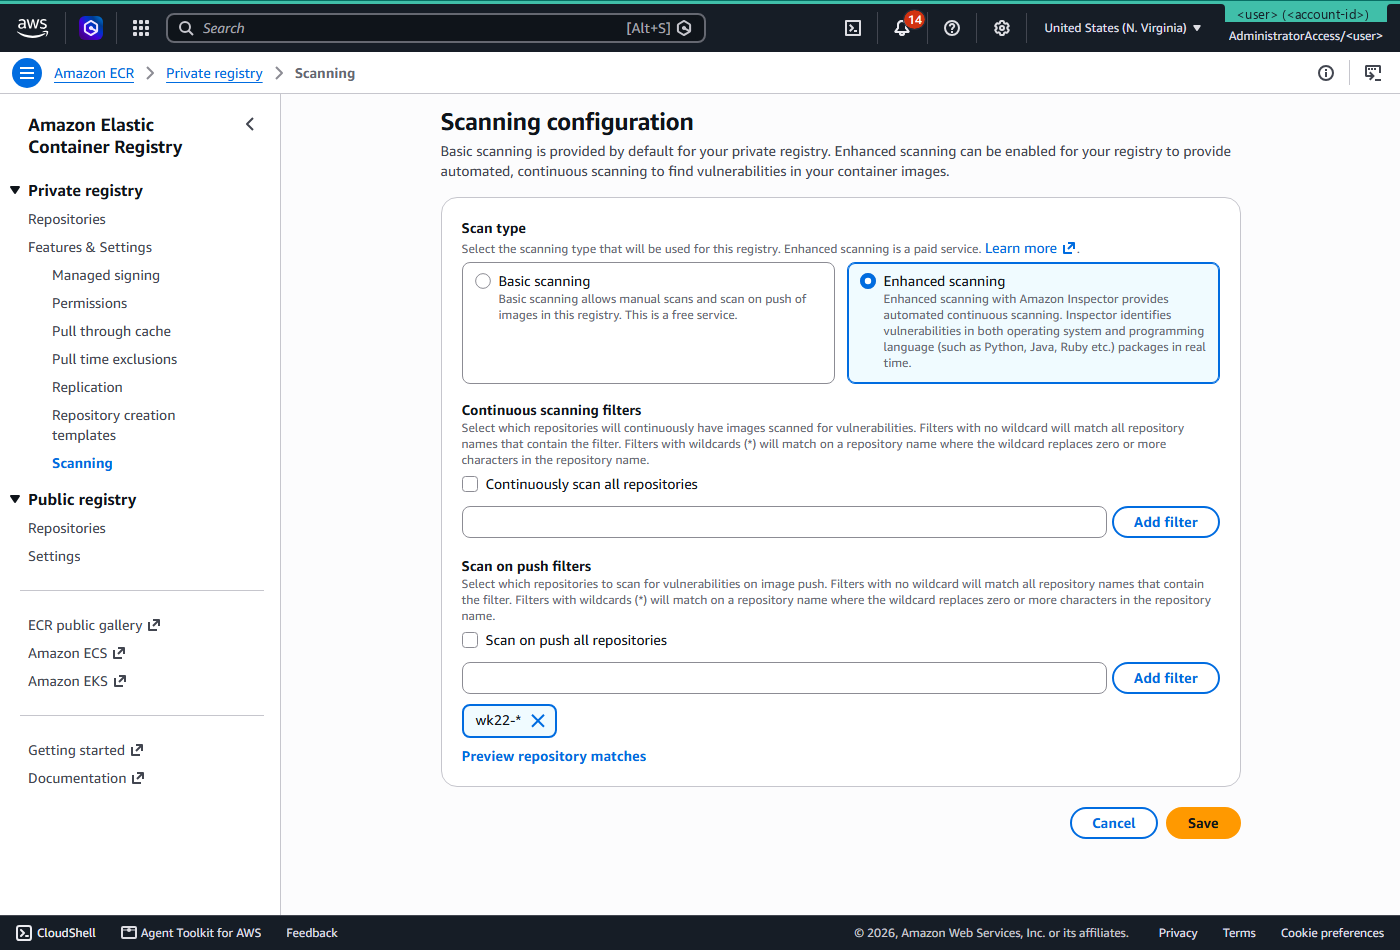Collapse the ECR side navigation panel
The image size is (1400, 950).
coord(250,124)
